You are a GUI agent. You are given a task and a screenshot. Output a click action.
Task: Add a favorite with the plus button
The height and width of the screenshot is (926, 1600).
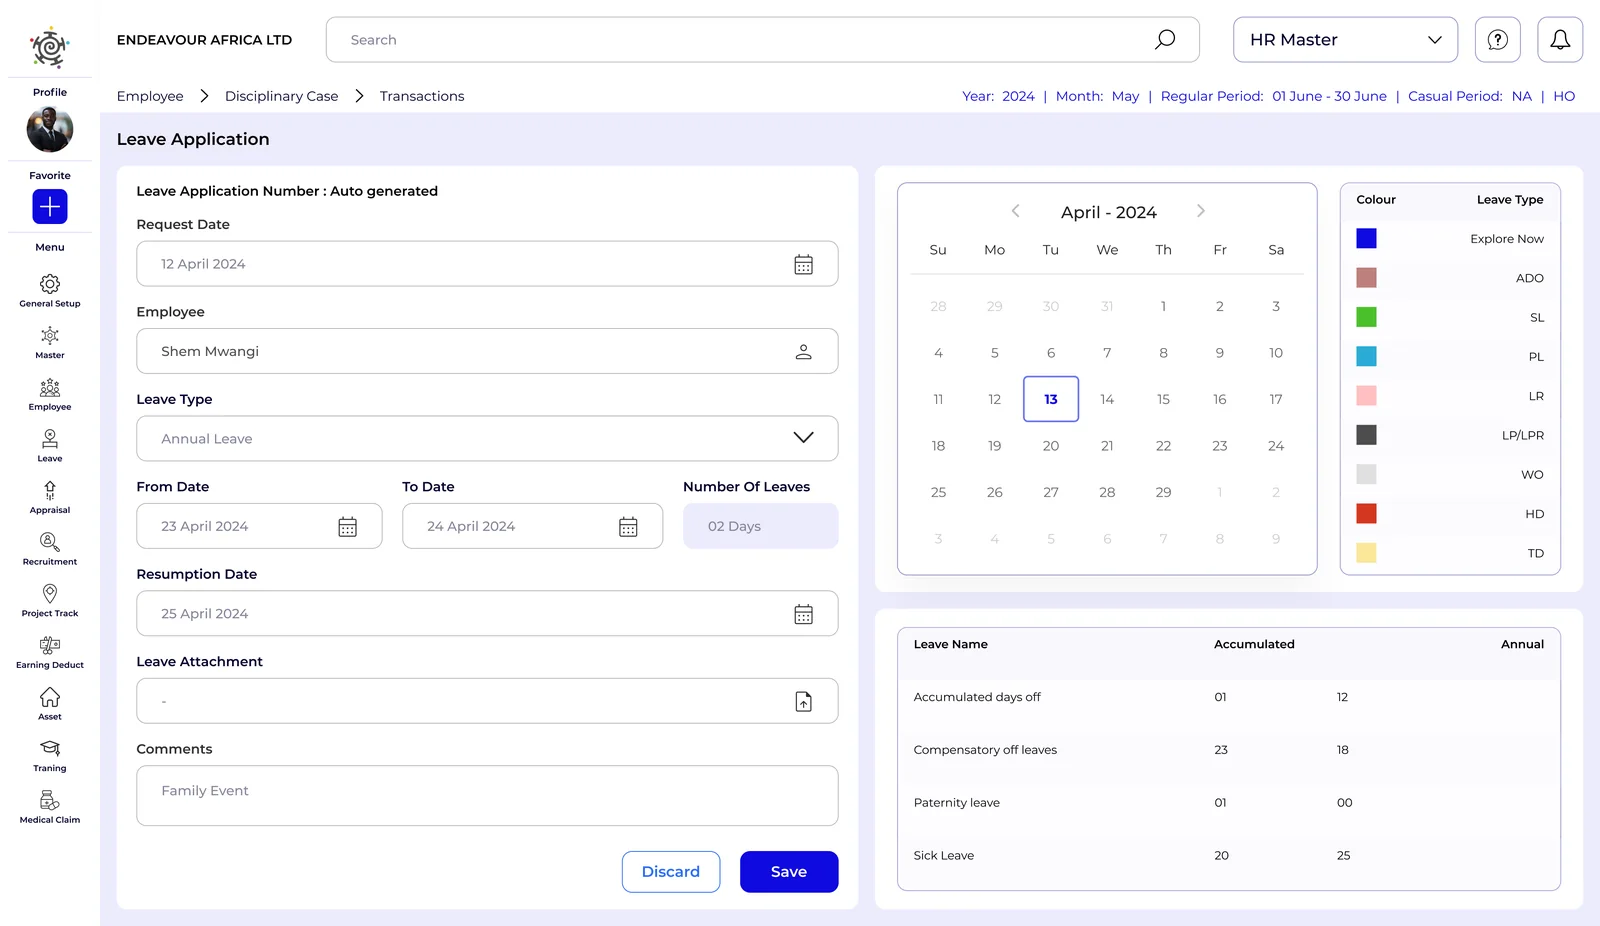pos(50,207)
